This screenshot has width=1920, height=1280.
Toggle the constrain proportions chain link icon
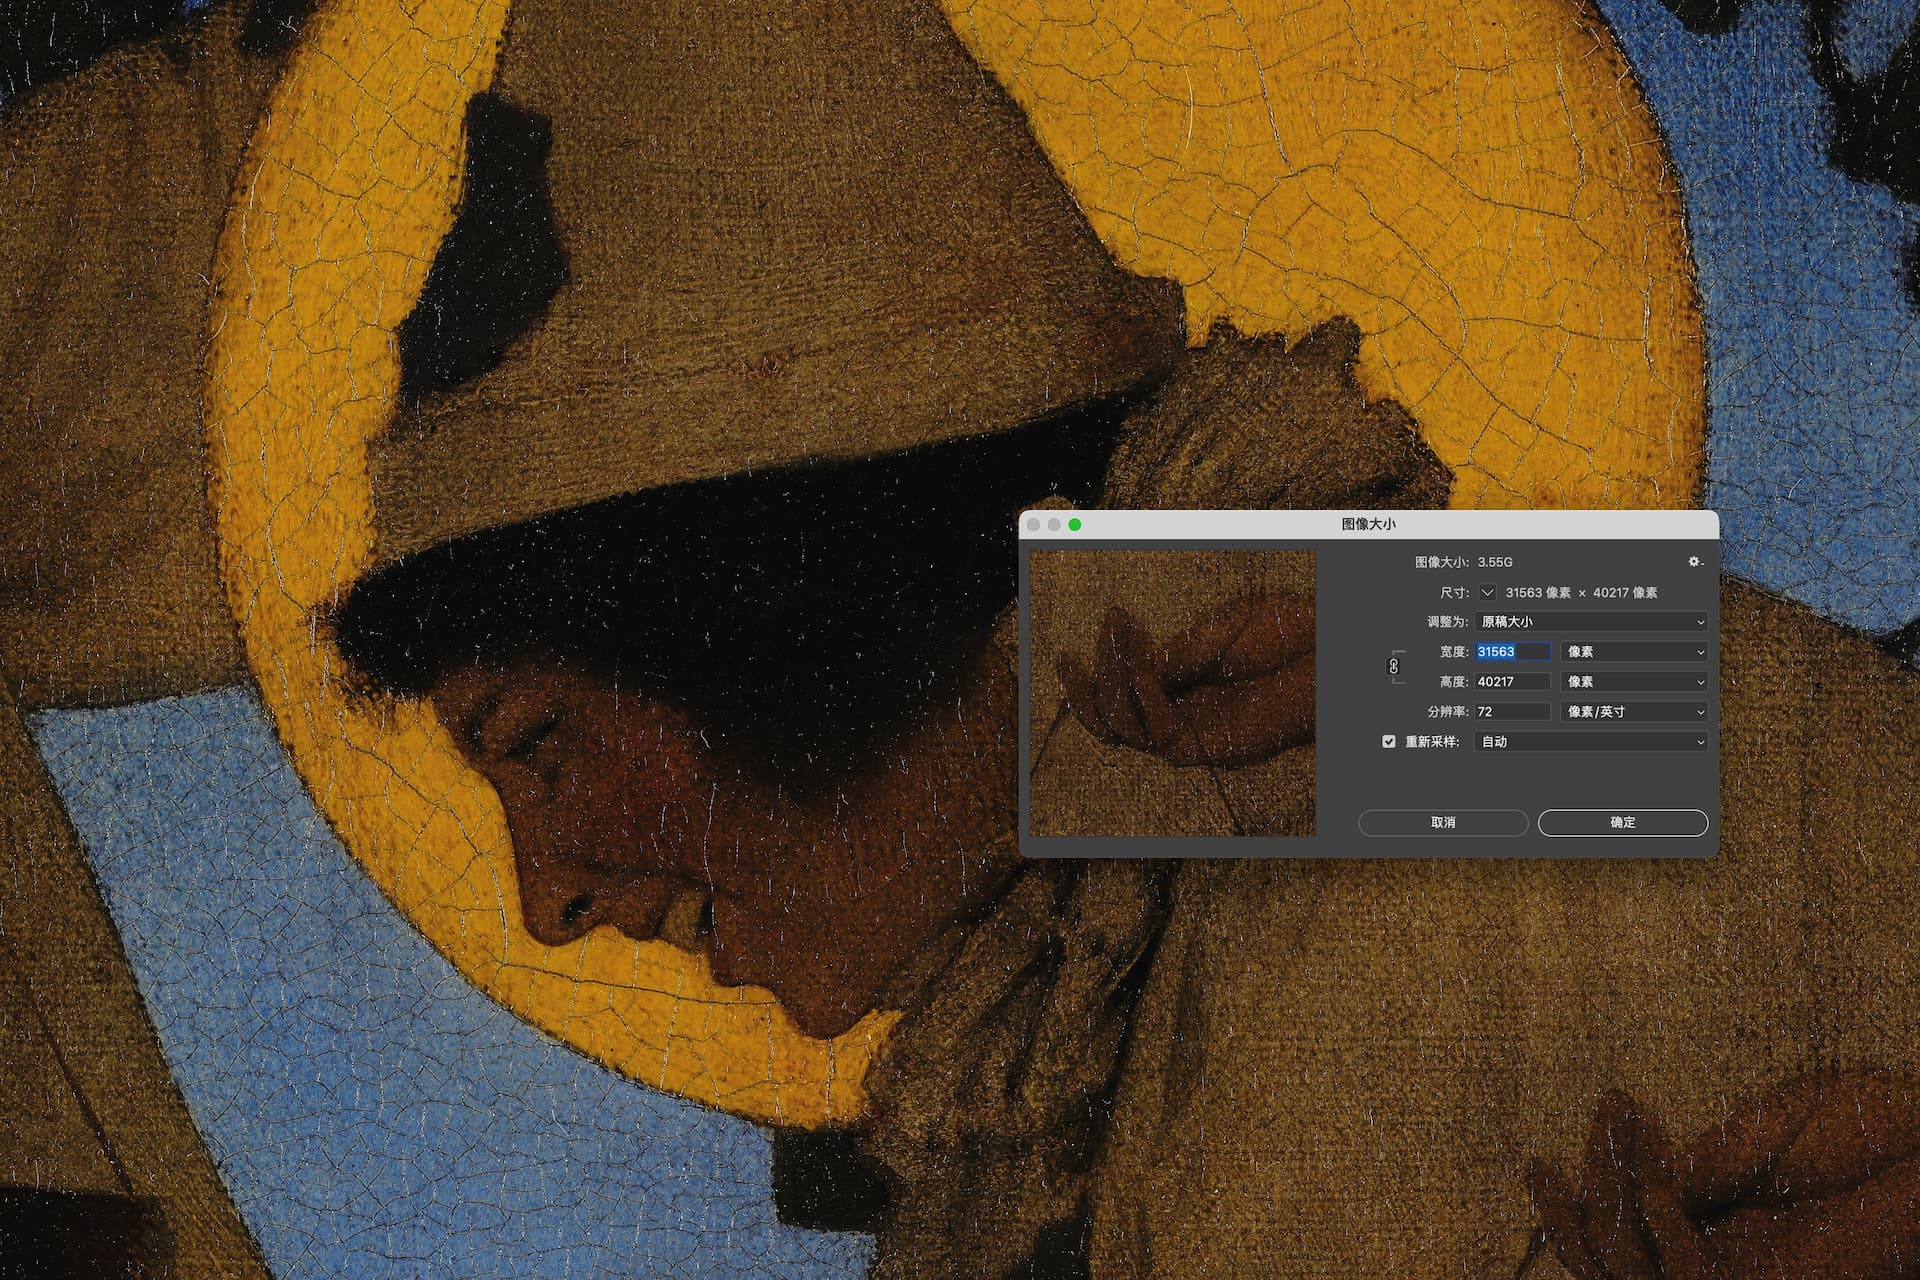pyautogui.click(x=1394, y=666)
